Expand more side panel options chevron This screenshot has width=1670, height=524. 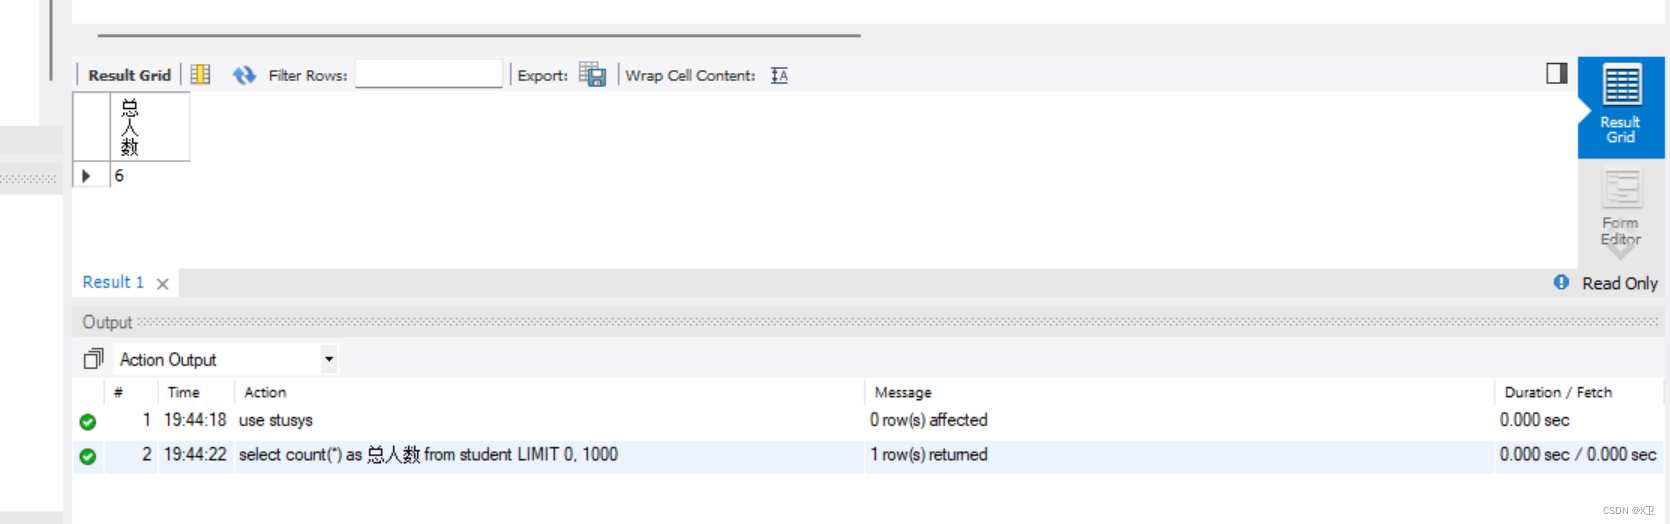(1620, 252)
